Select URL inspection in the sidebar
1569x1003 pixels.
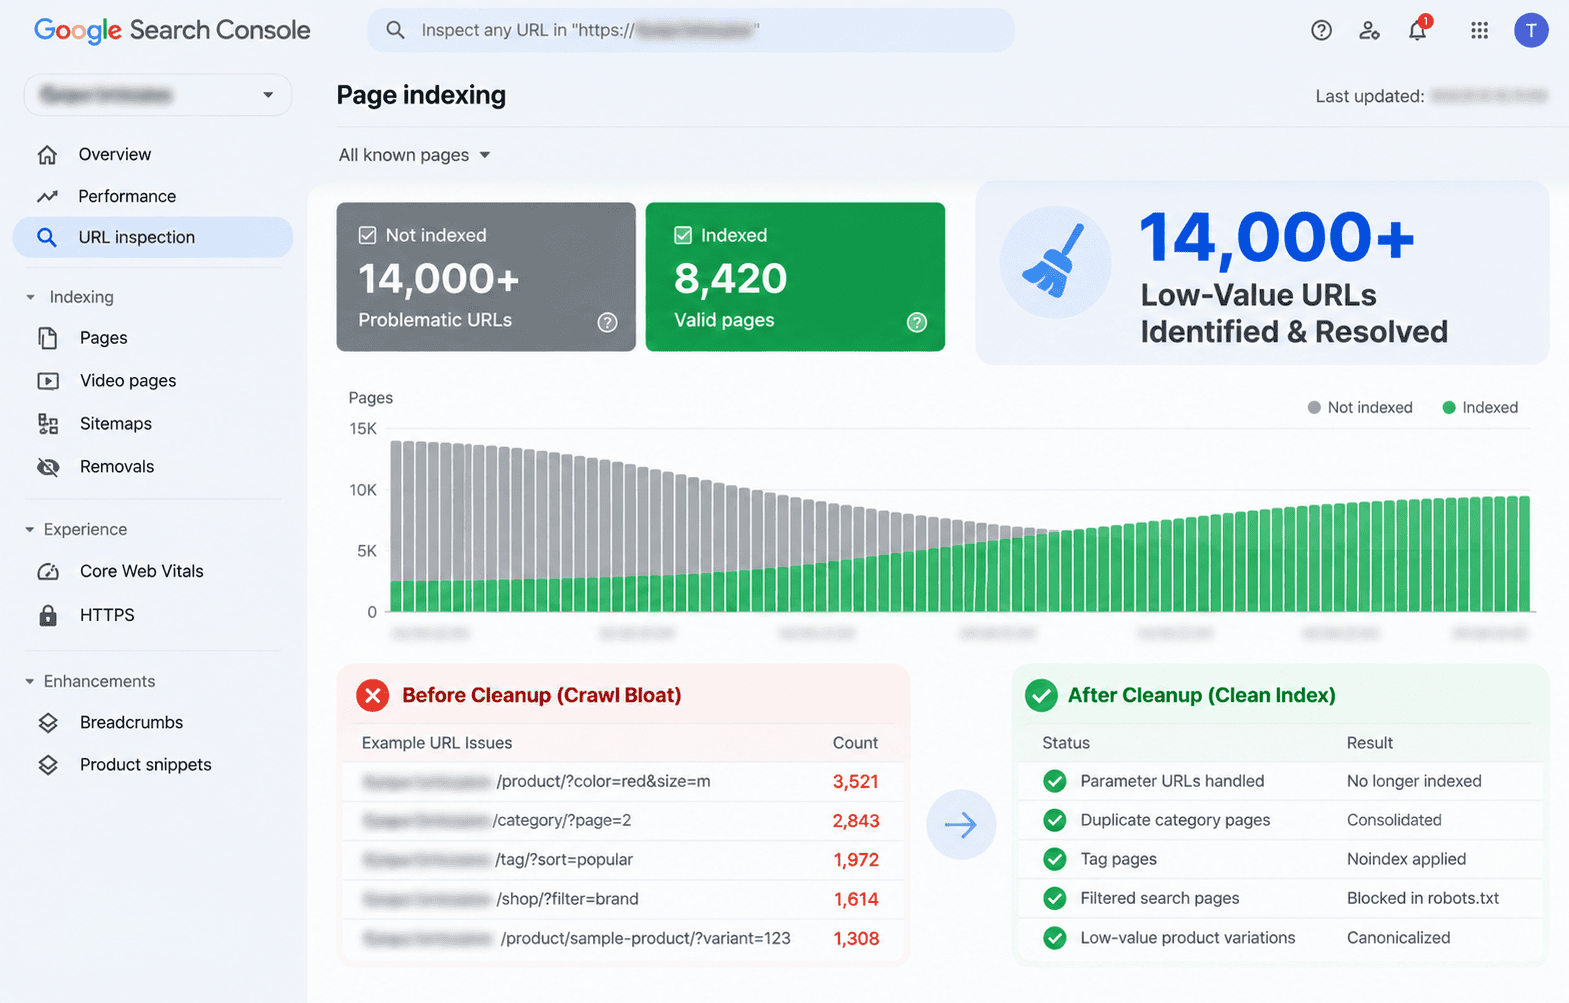pyautogui.click(x=153, y=237)
